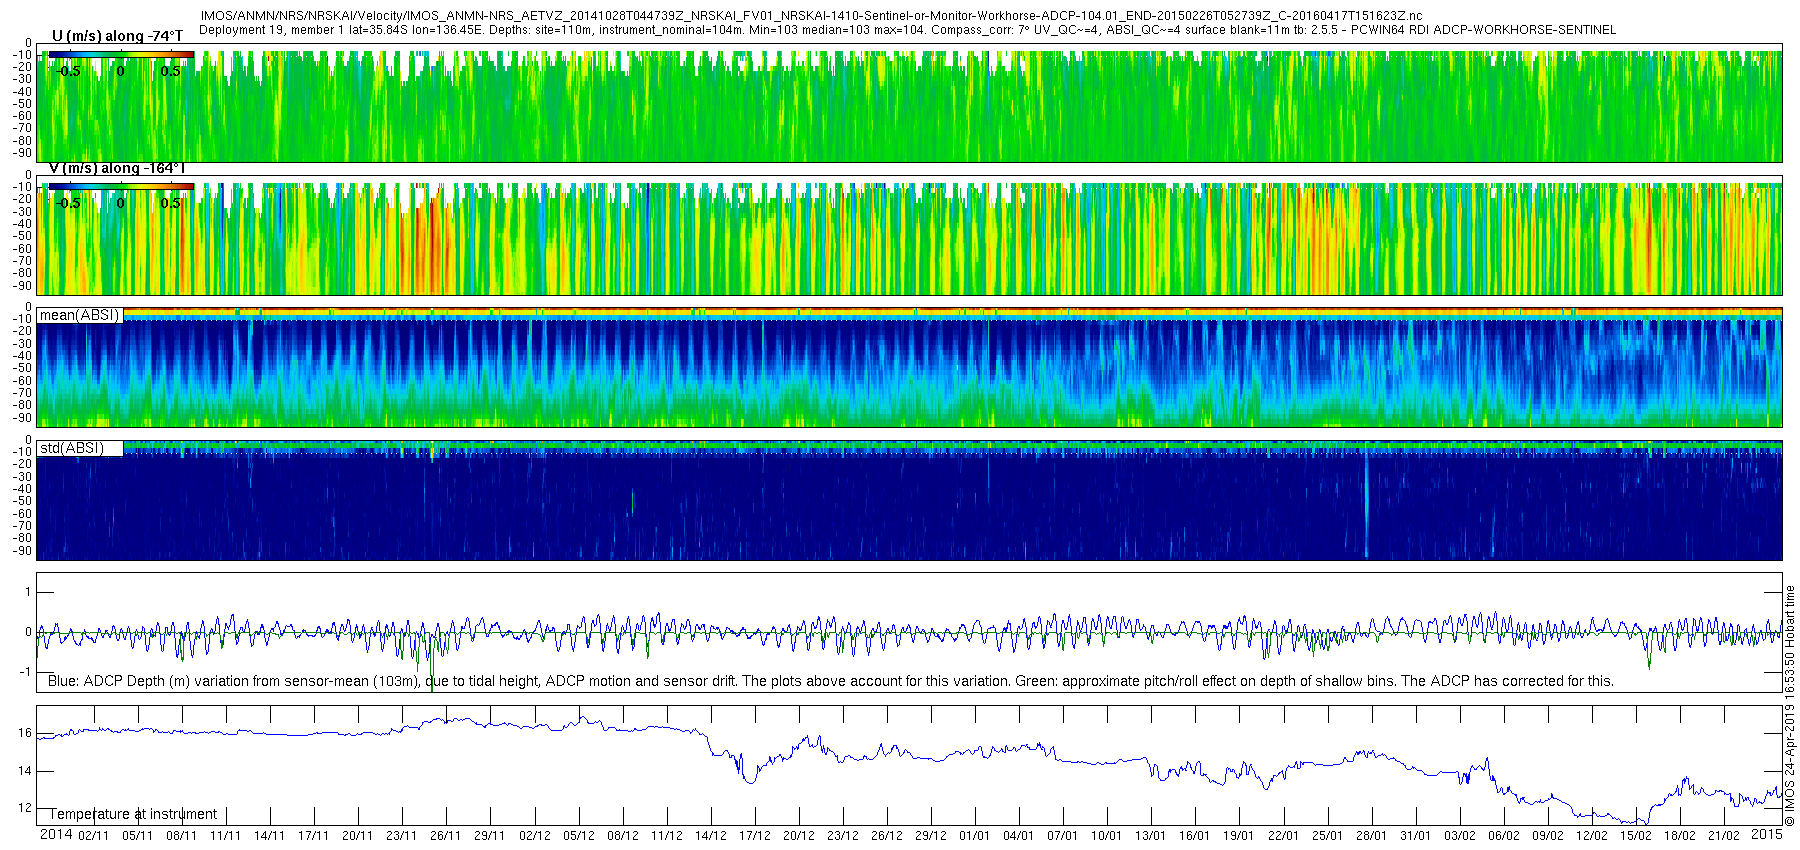Click the 'std(ABSI)' panel label
1800x850 pixels.
coord(72,448)
